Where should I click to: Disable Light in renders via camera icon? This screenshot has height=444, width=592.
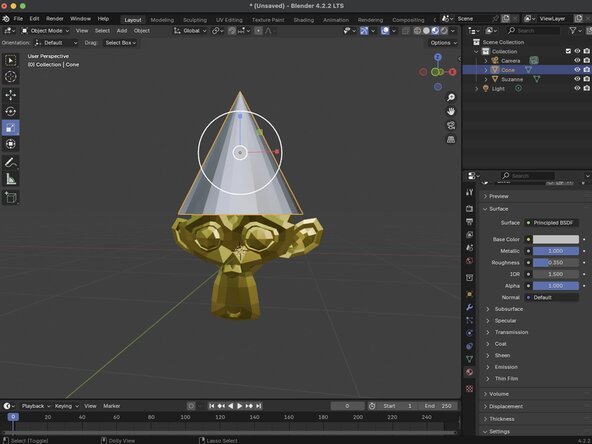586,88
